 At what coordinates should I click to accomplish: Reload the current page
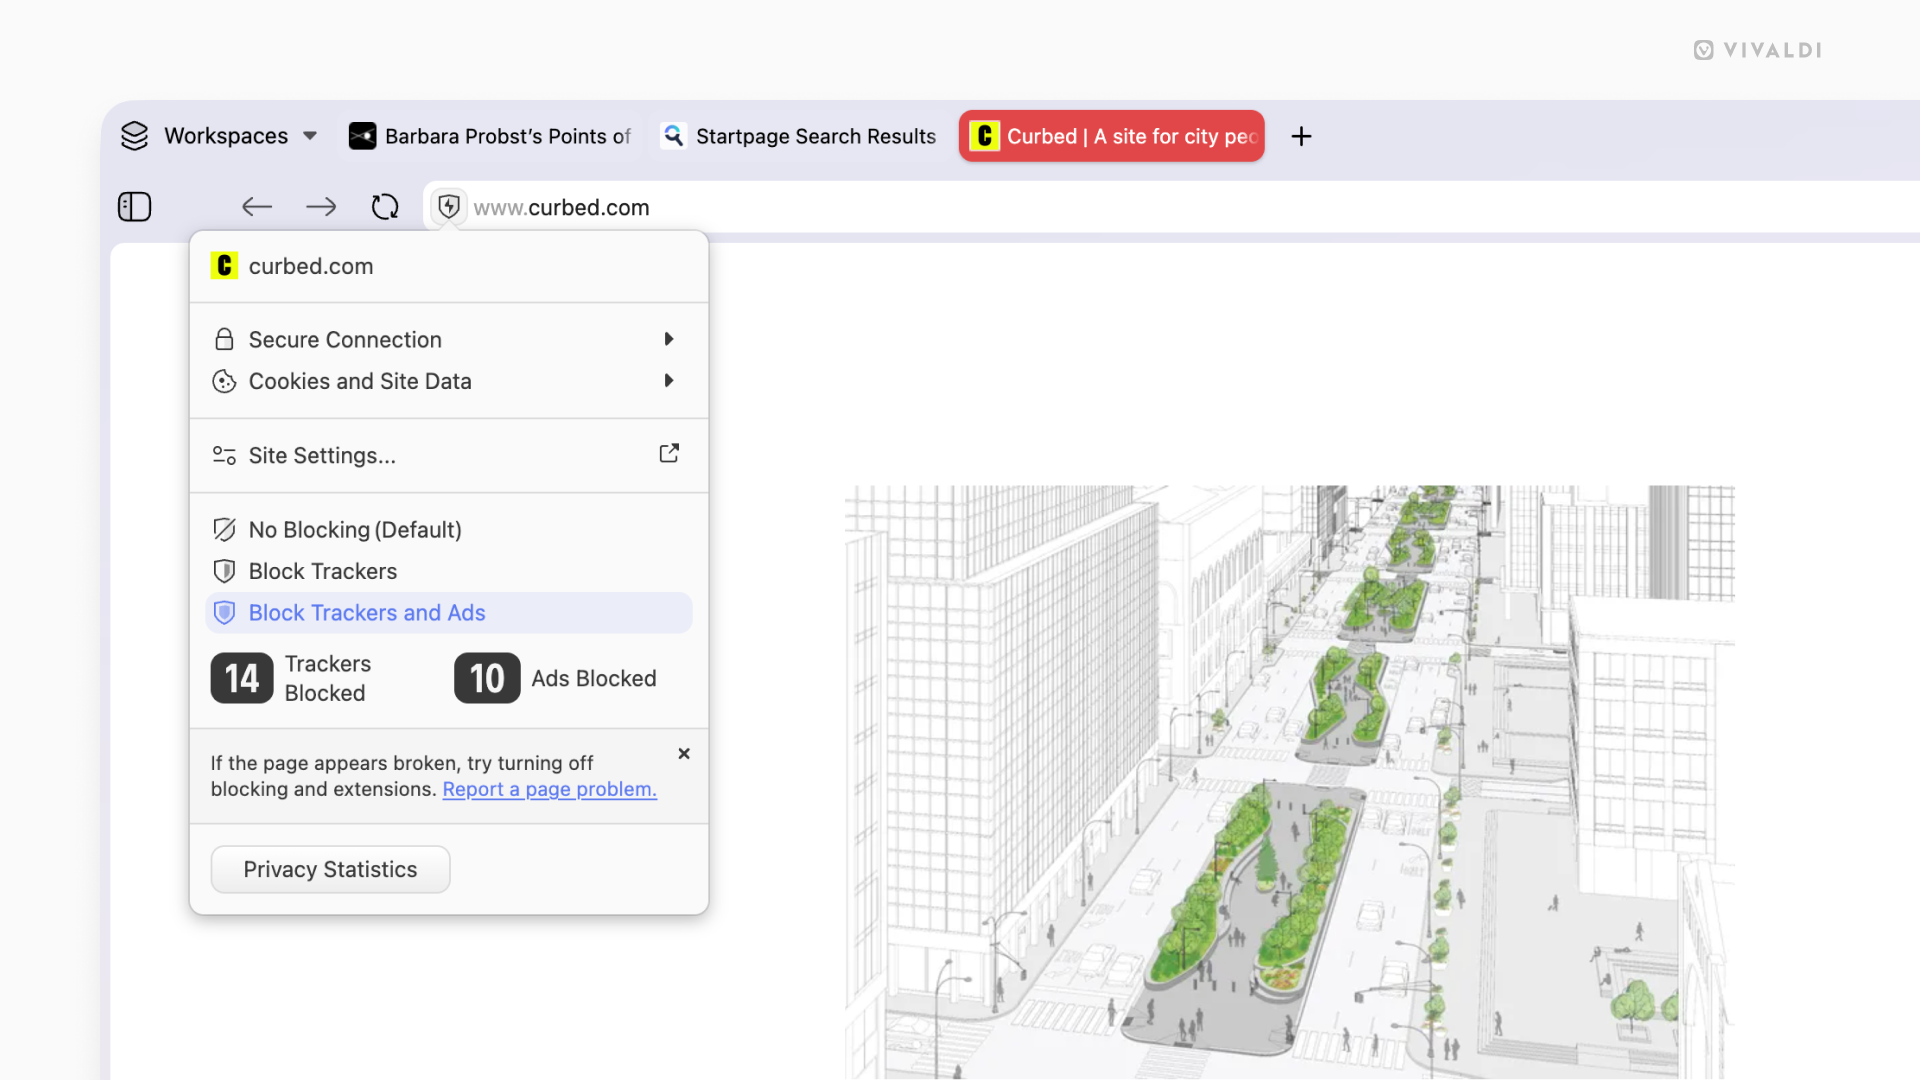tap(385, 207)
